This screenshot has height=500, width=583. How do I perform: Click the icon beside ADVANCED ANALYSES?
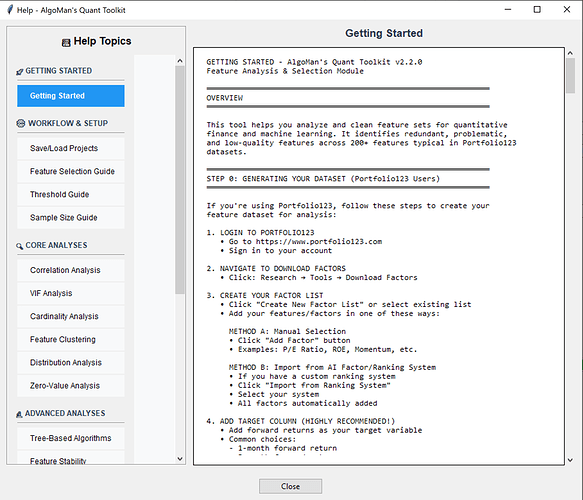tap(19, 414)
